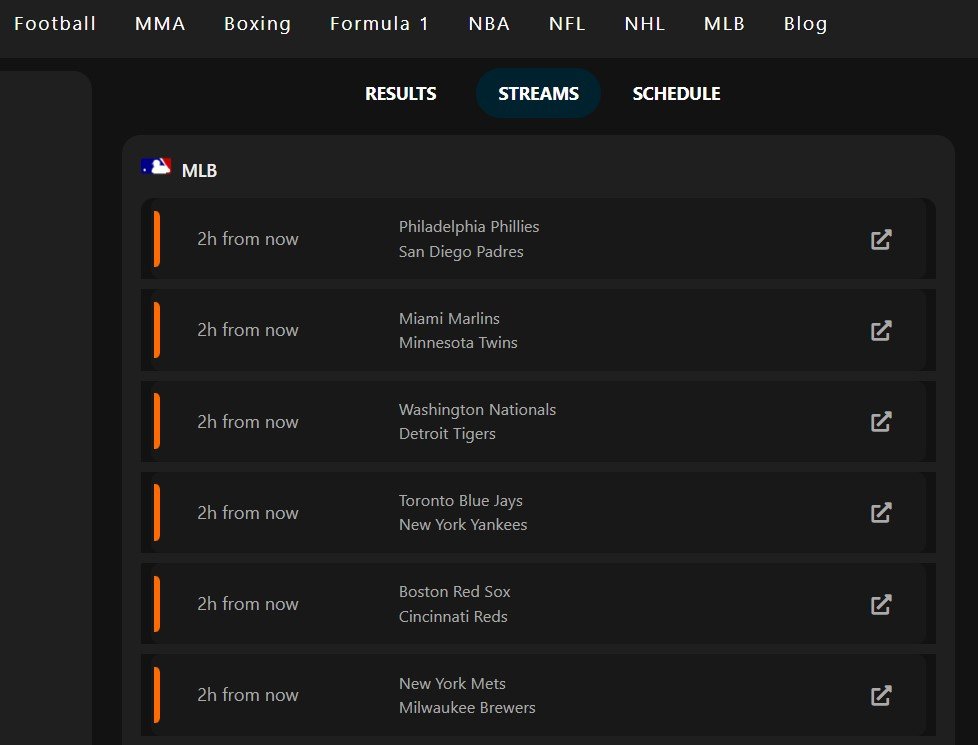Click '2h from now' in Red Sox row
This screenshot has width=978, height=745.
tap(248, 604)
